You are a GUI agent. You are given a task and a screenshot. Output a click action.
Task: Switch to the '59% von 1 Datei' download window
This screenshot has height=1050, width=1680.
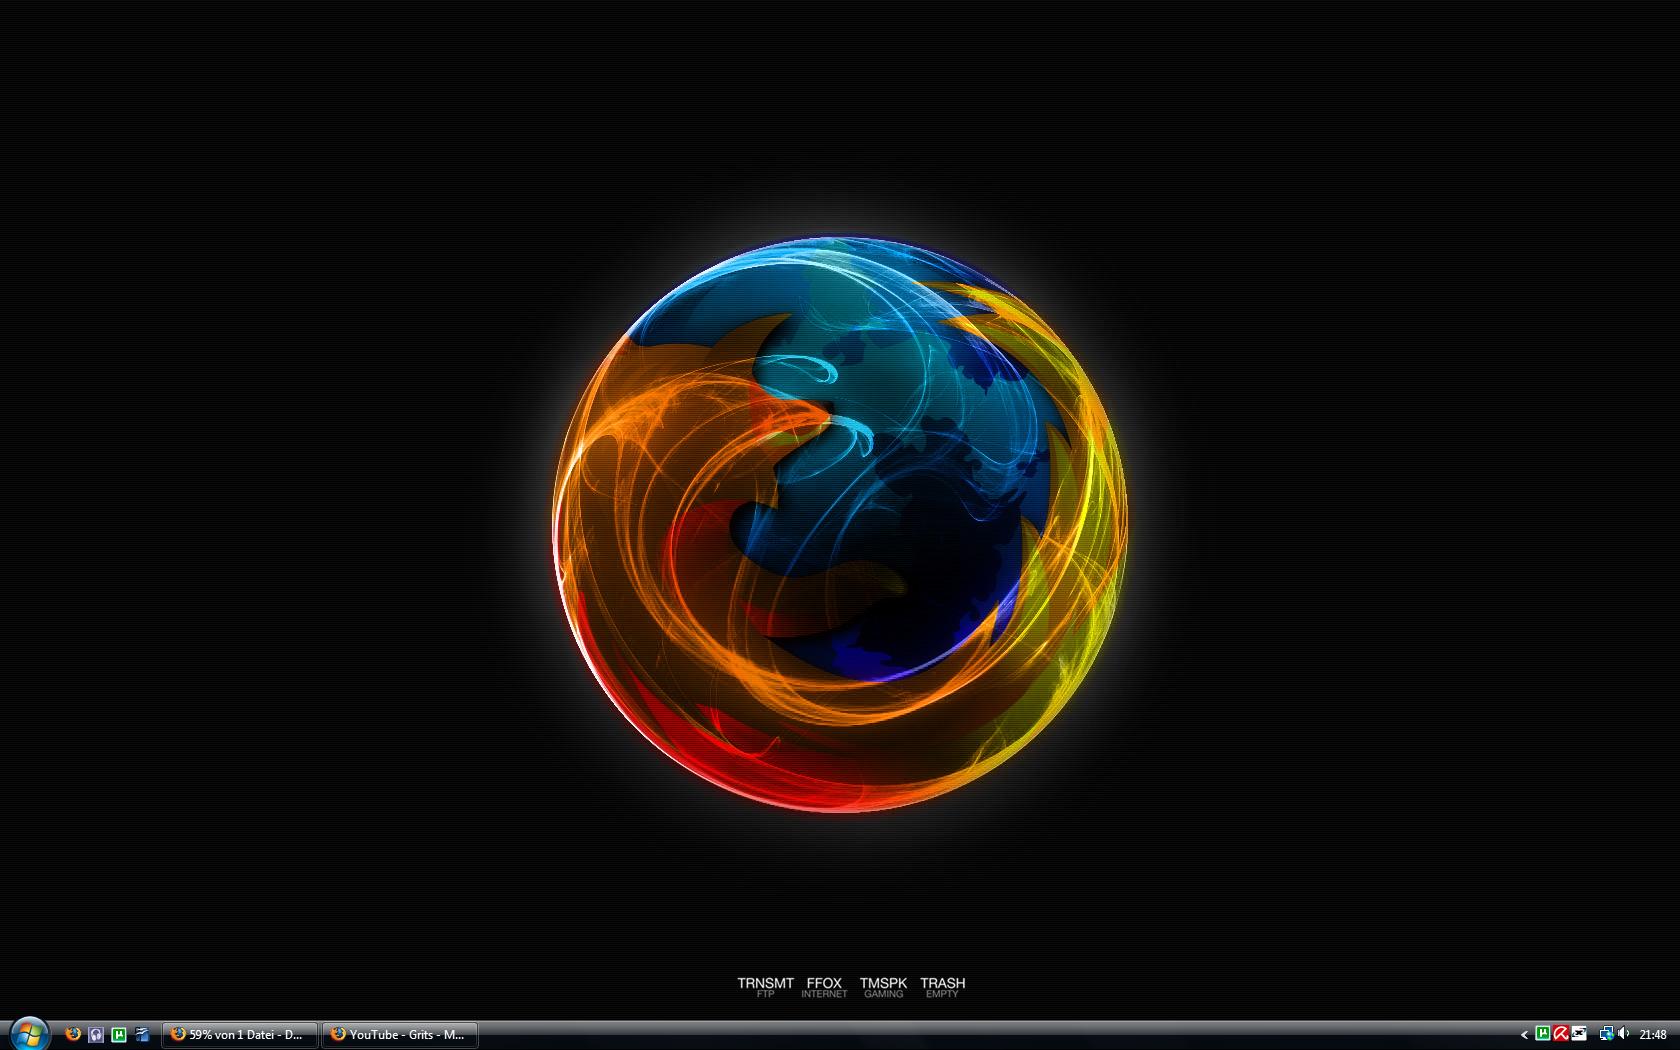click(240, 1034)
